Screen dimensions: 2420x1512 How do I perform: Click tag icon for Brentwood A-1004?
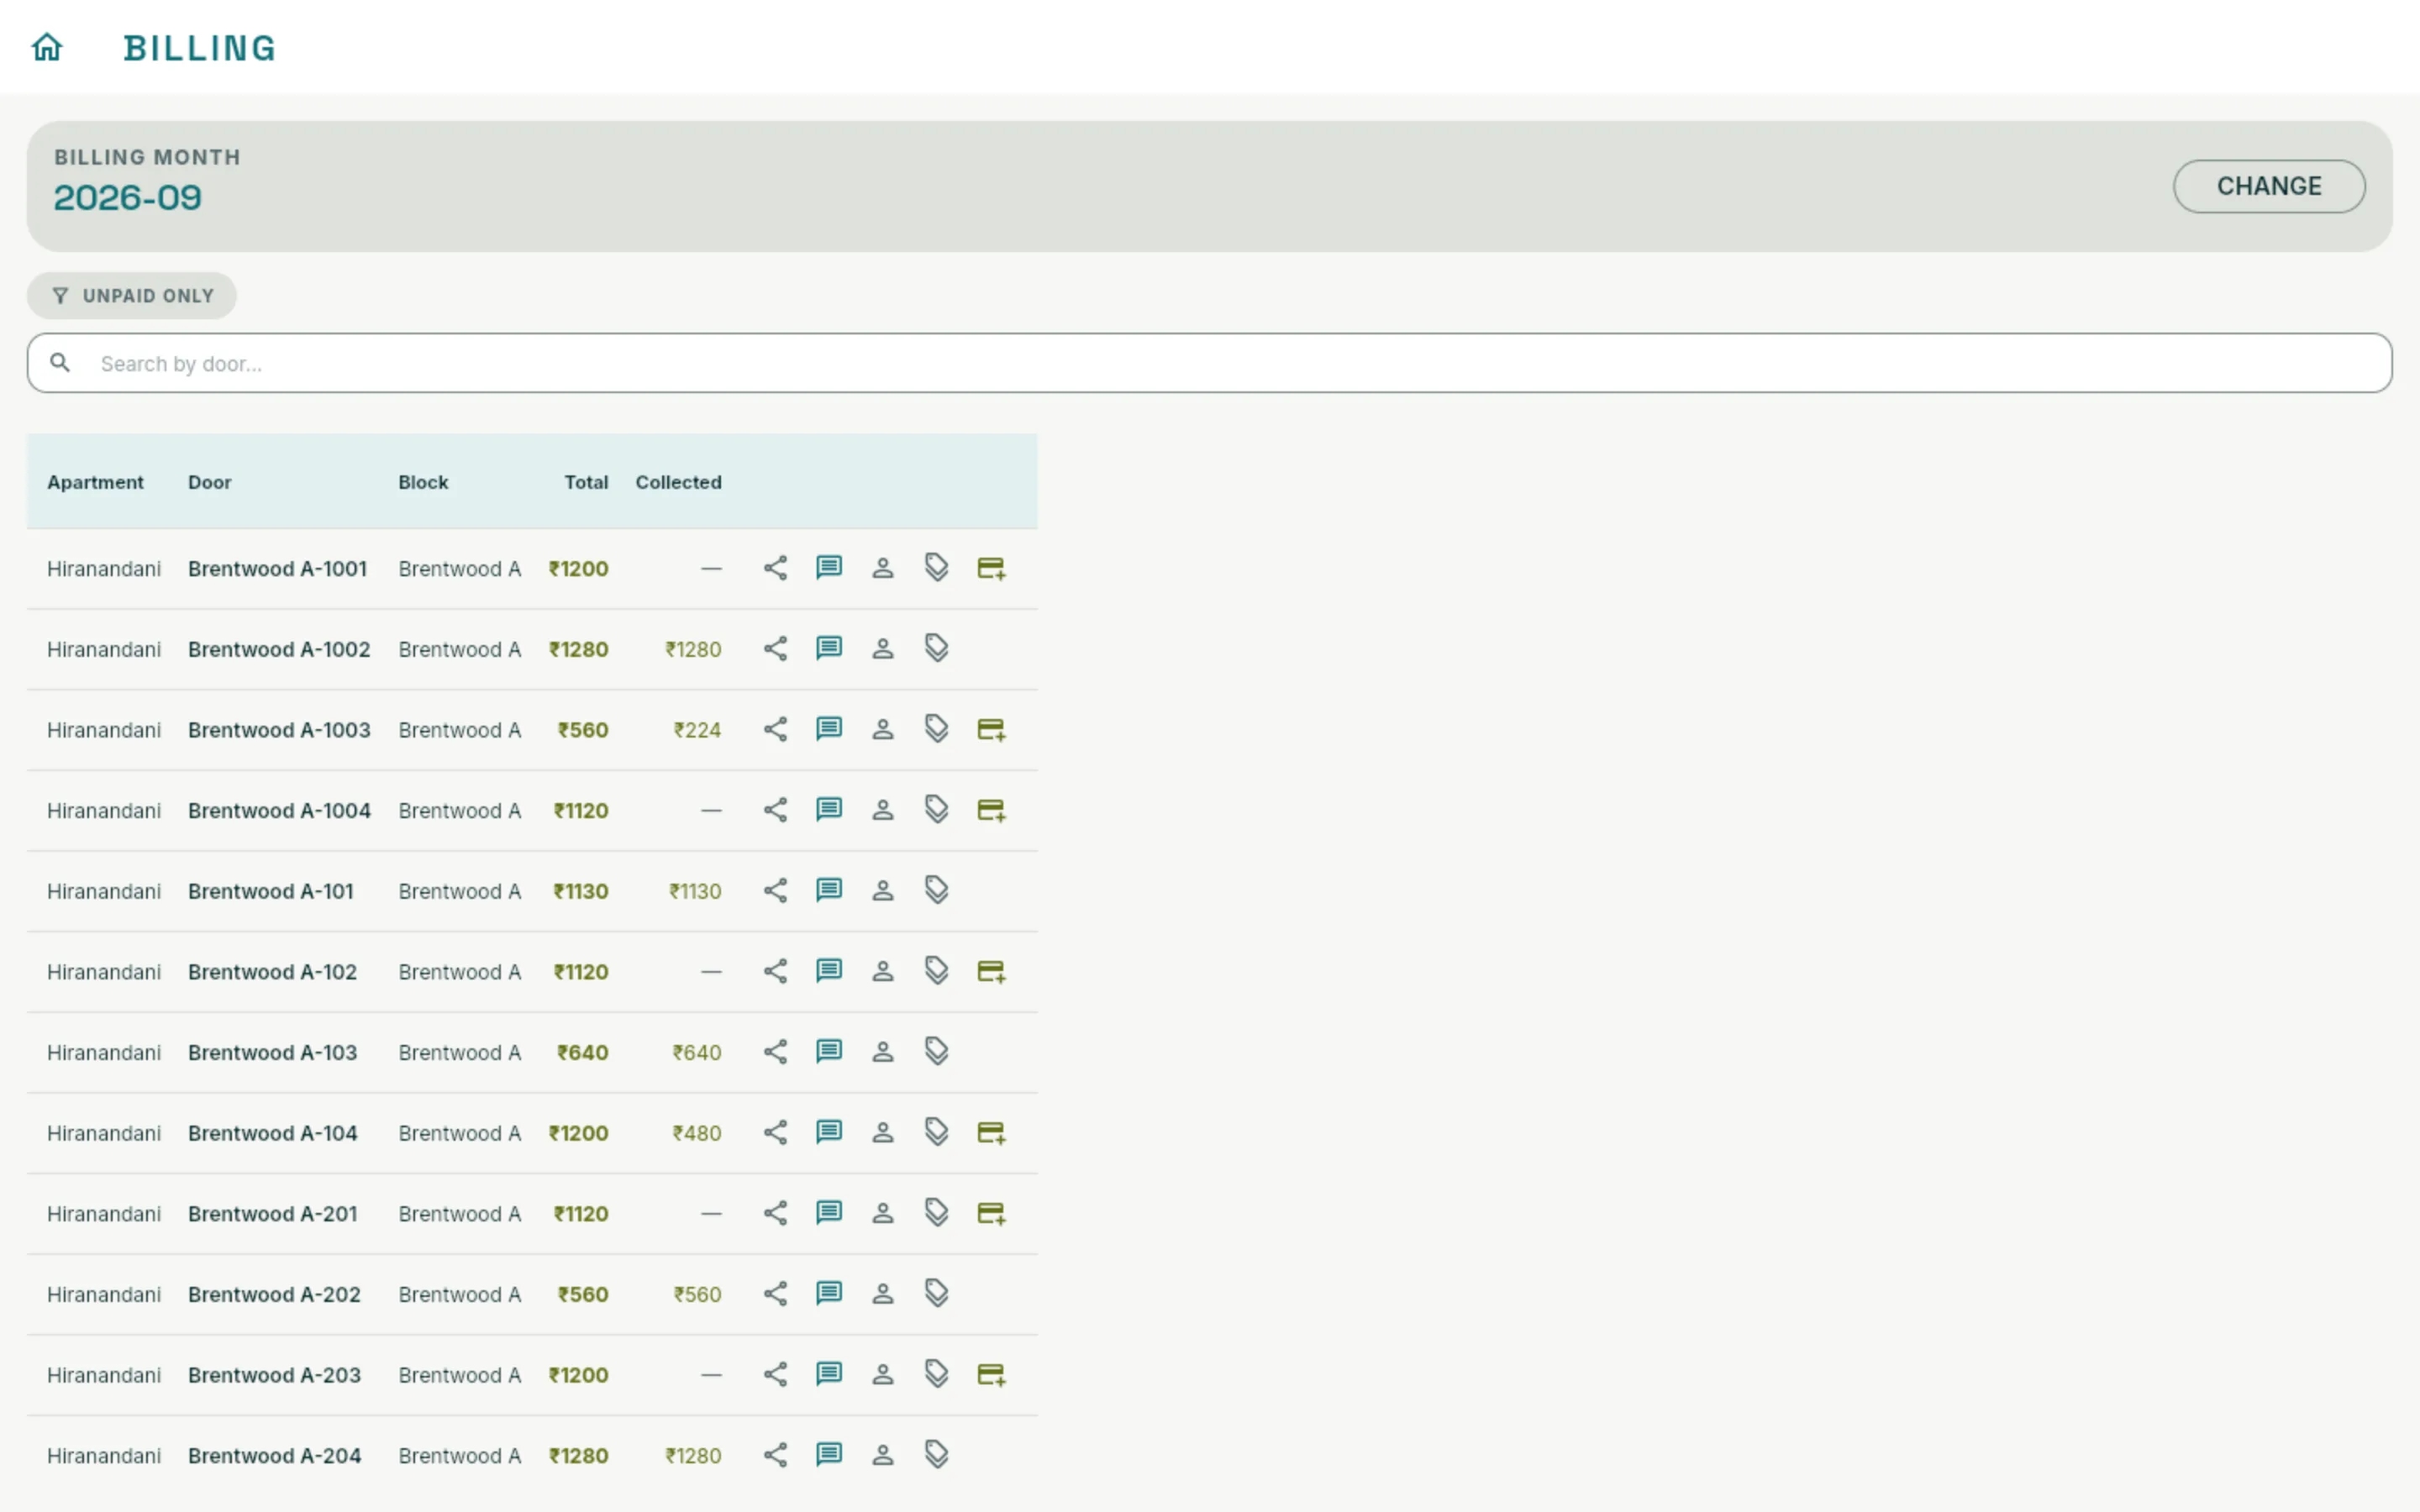(x=936, y=810)
